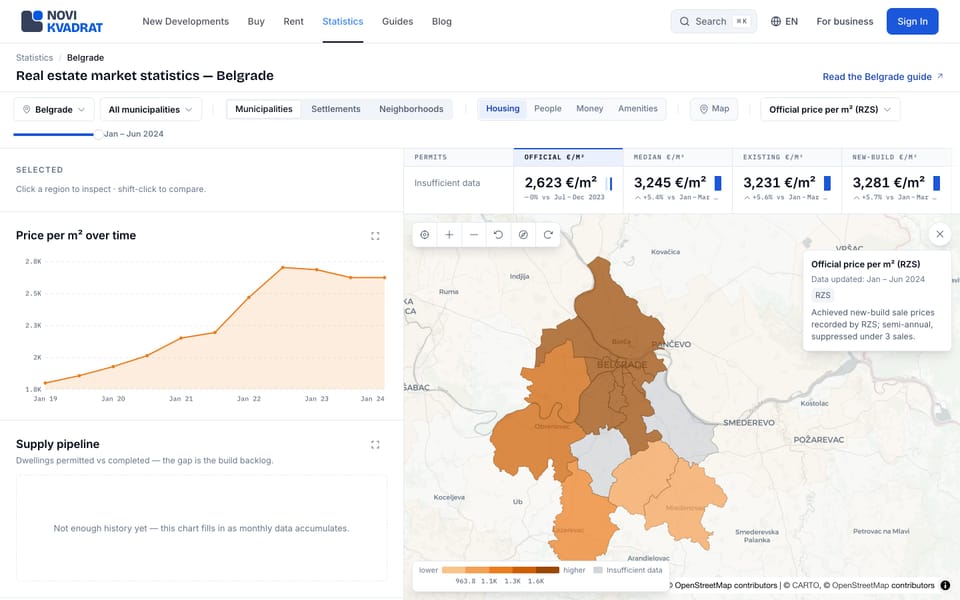960x600 pixels.
Task: Select Municipalities granularity
Action: click(264, 109)
